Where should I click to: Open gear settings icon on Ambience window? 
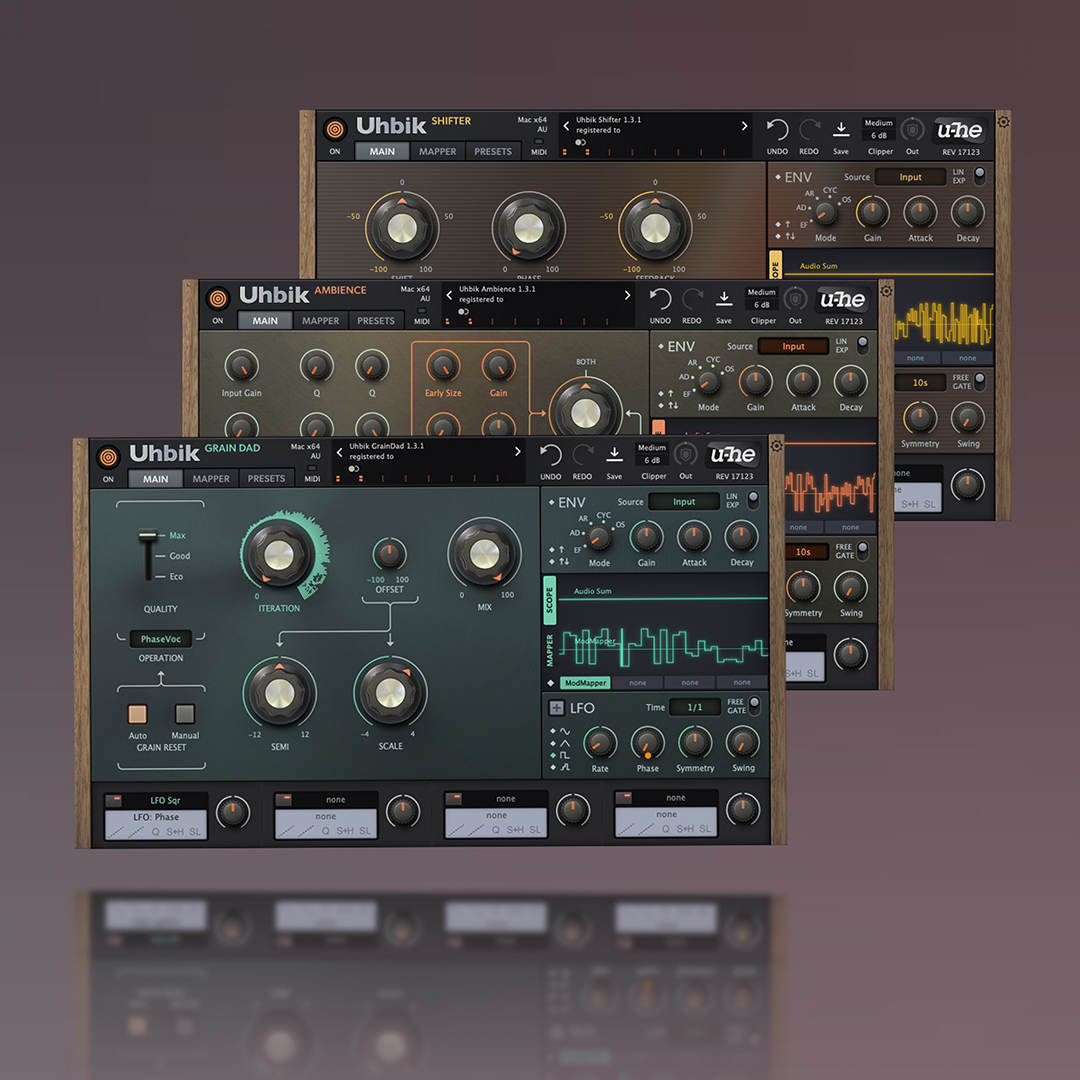886,291
